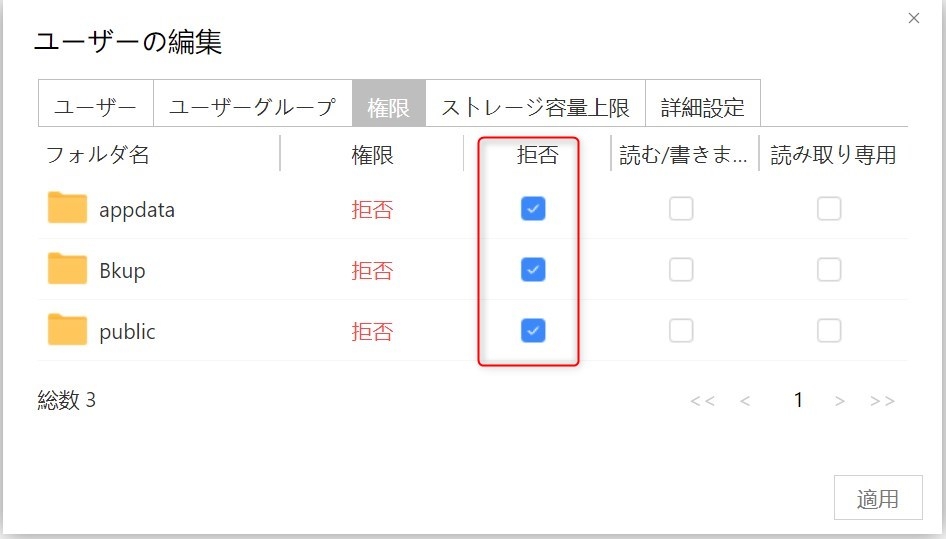Select page number 1

click(x=798, y=401)
